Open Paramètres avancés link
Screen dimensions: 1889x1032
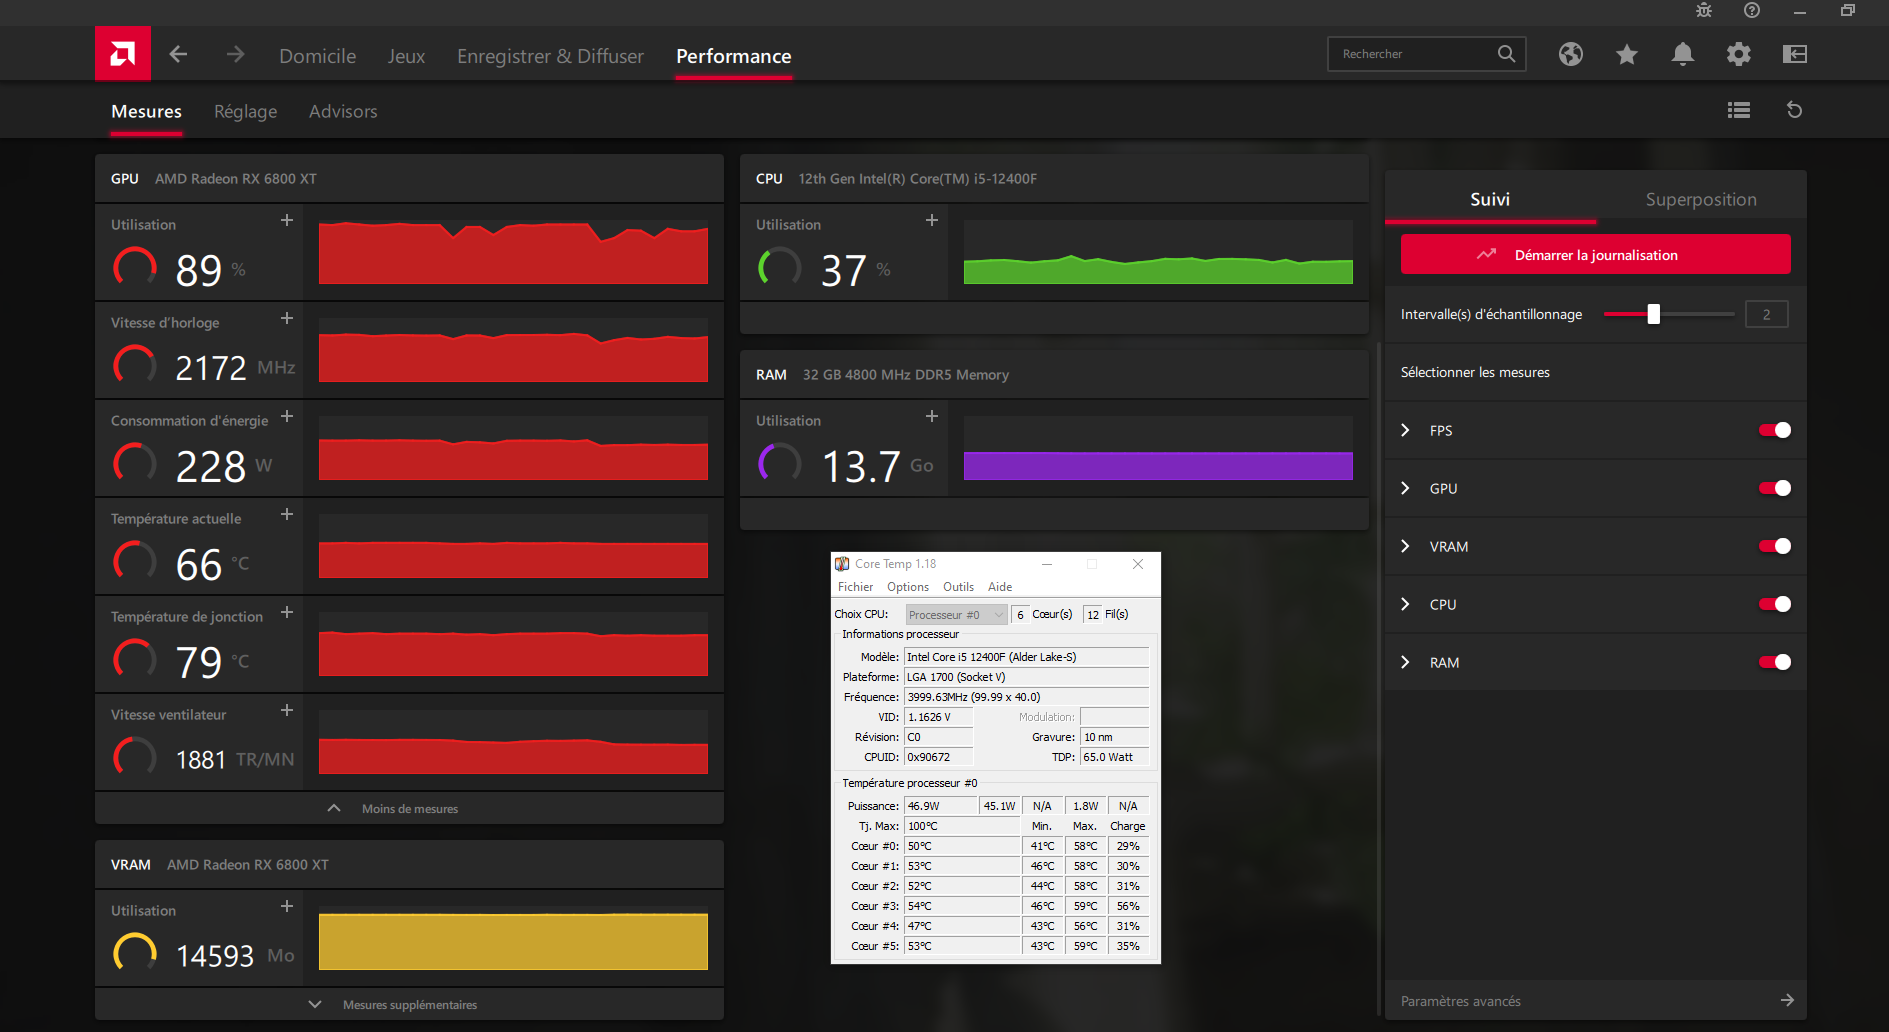click(1460, 1001)
